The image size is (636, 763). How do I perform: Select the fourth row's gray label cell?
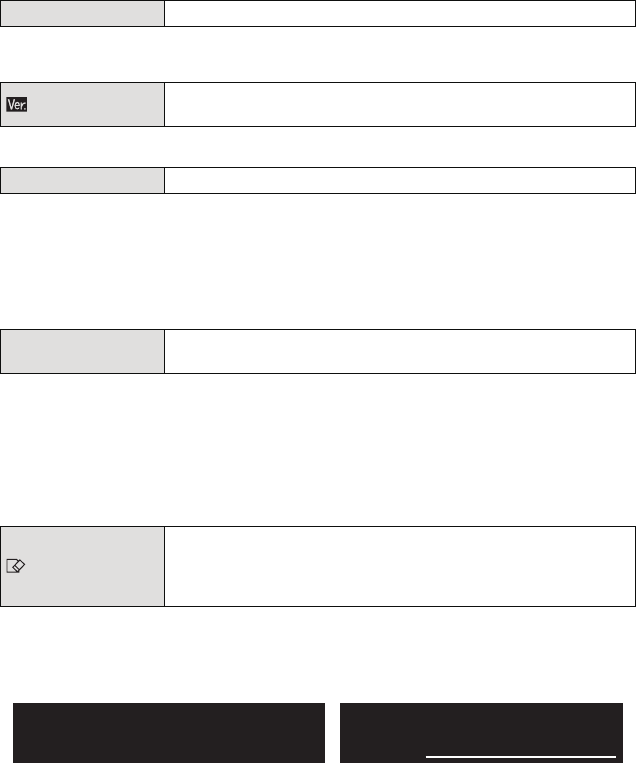tap(82, 351)
